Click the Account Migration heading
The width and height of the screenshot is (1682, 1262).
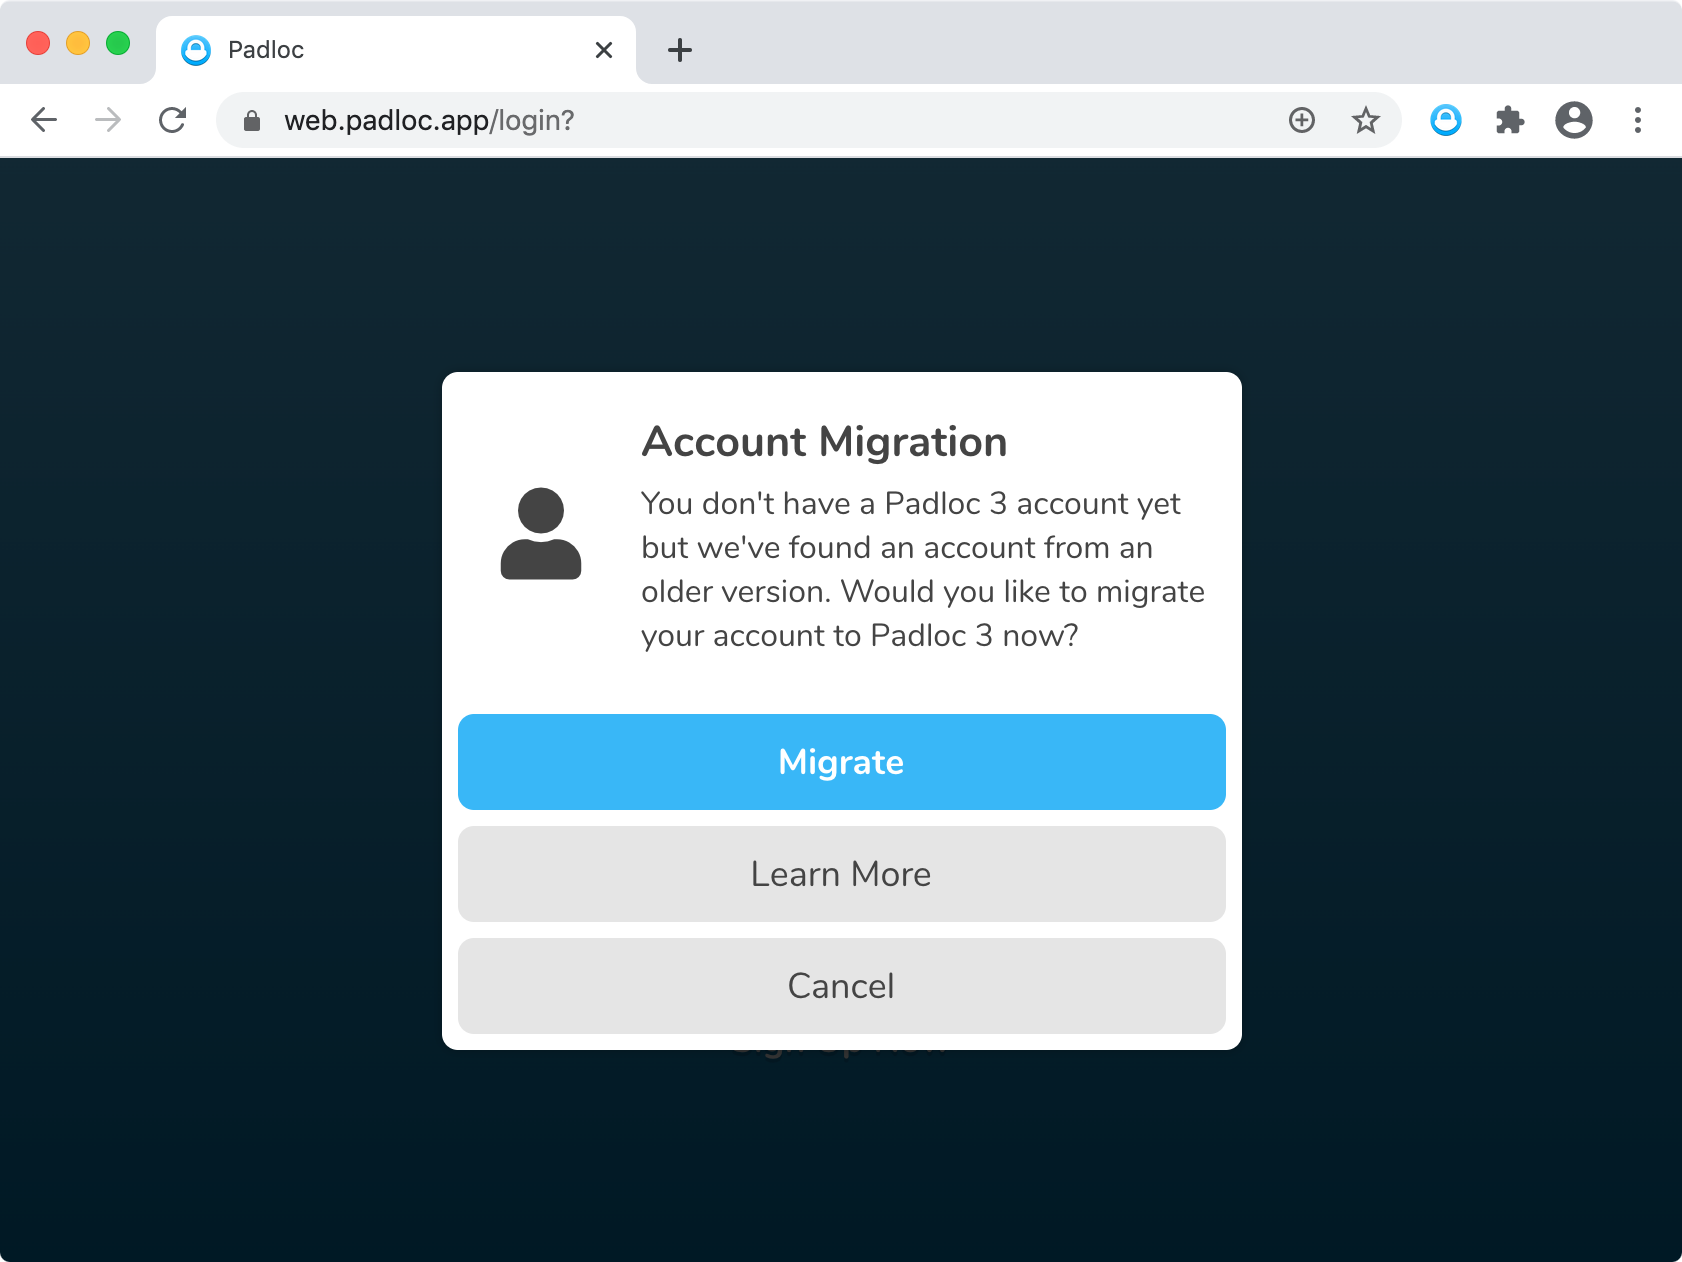click(x=824, y=442)
